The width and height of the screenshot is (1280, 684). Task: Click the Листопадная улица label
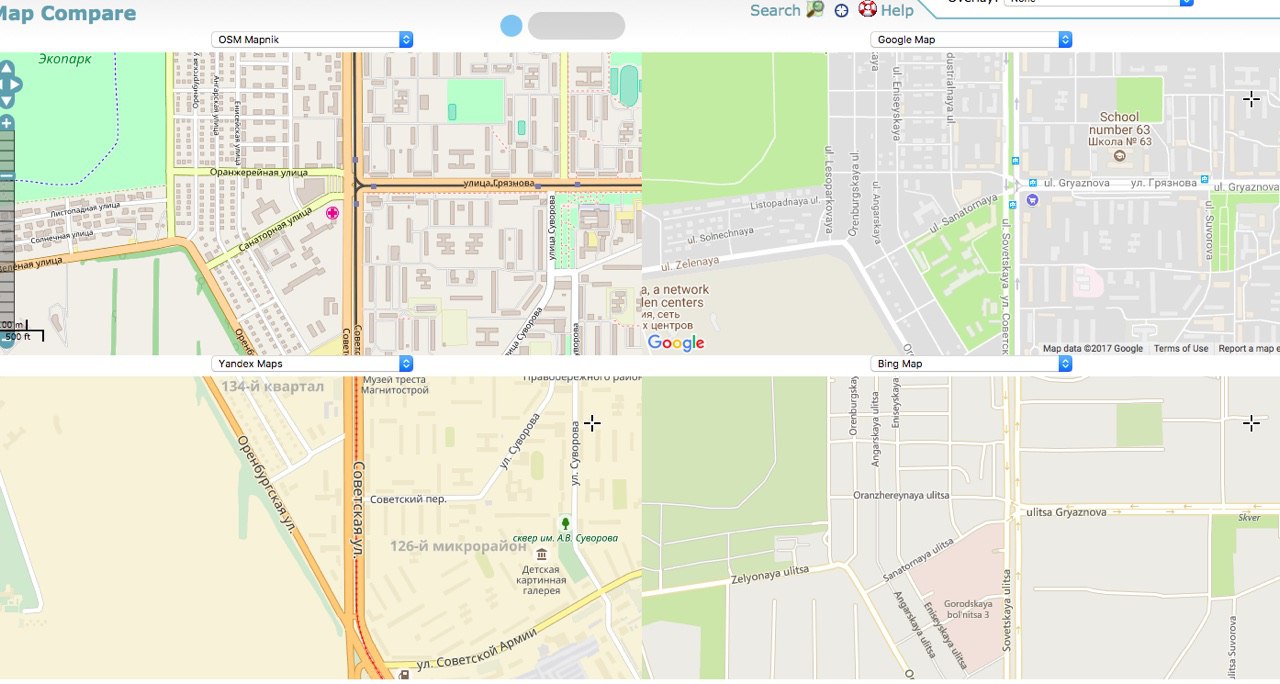(85, 211)
